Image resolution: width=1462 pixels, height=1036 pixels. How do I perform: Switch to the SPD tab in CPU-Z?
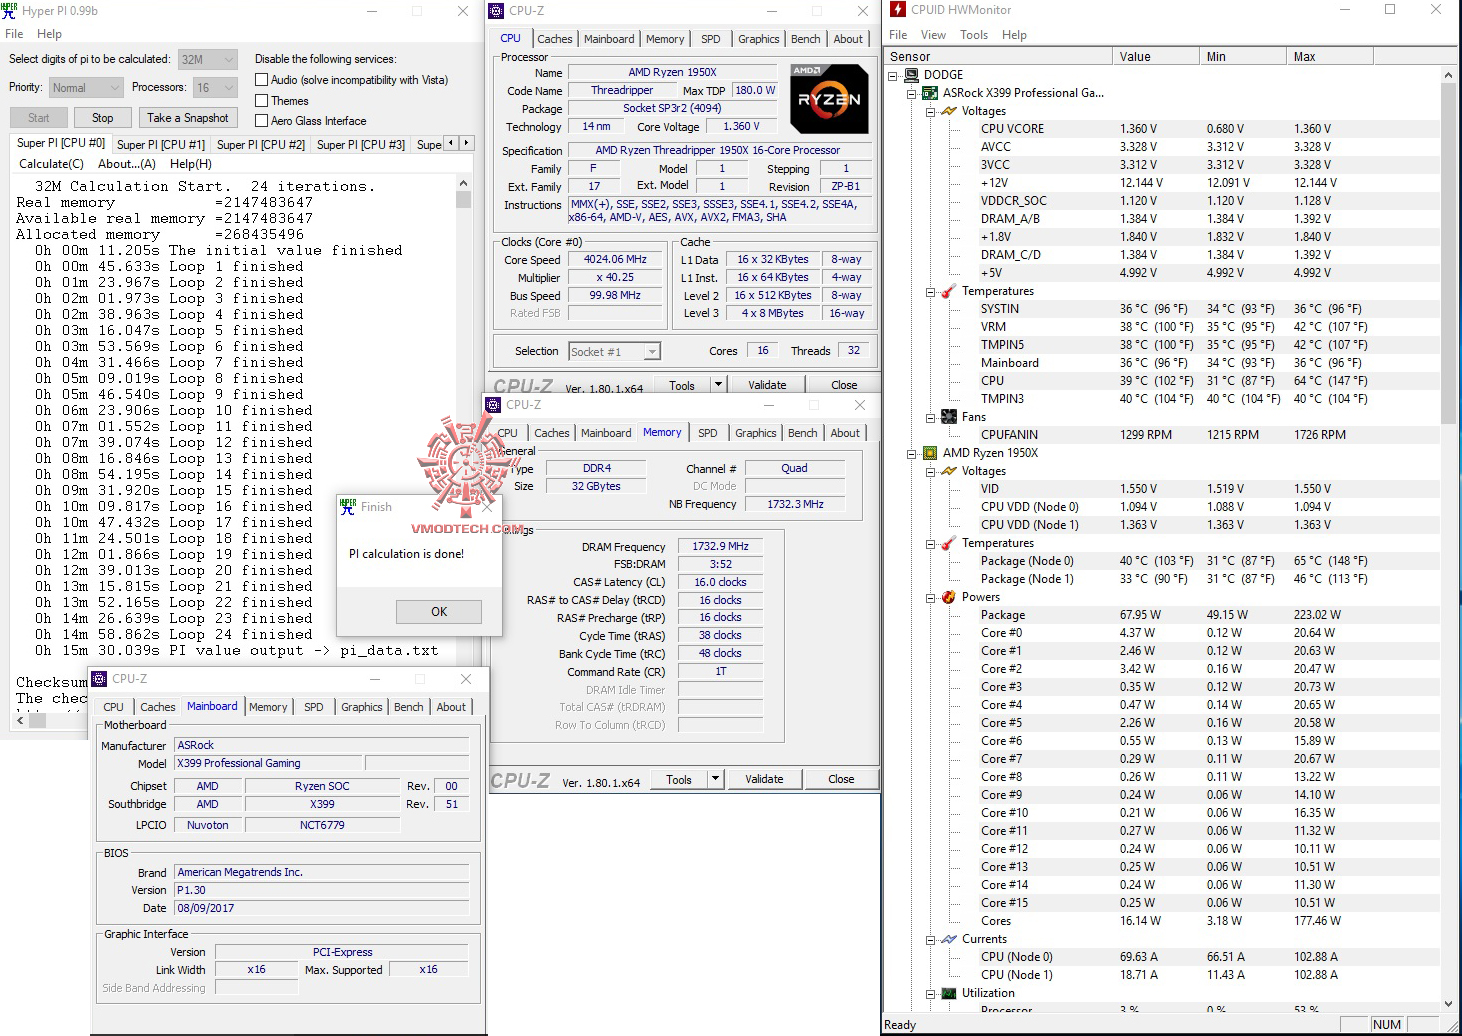(711, 39)
